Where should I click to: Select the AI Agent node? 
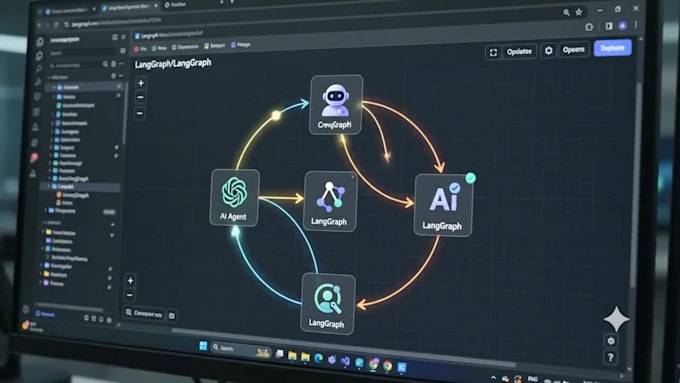pyautogui.click(x=235, y=197)
